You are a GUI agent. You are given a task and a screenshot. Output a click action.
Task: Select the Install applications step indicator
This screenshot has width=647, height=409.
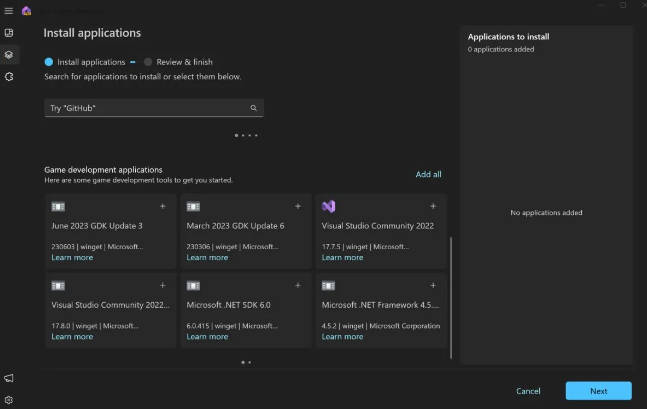85,62
